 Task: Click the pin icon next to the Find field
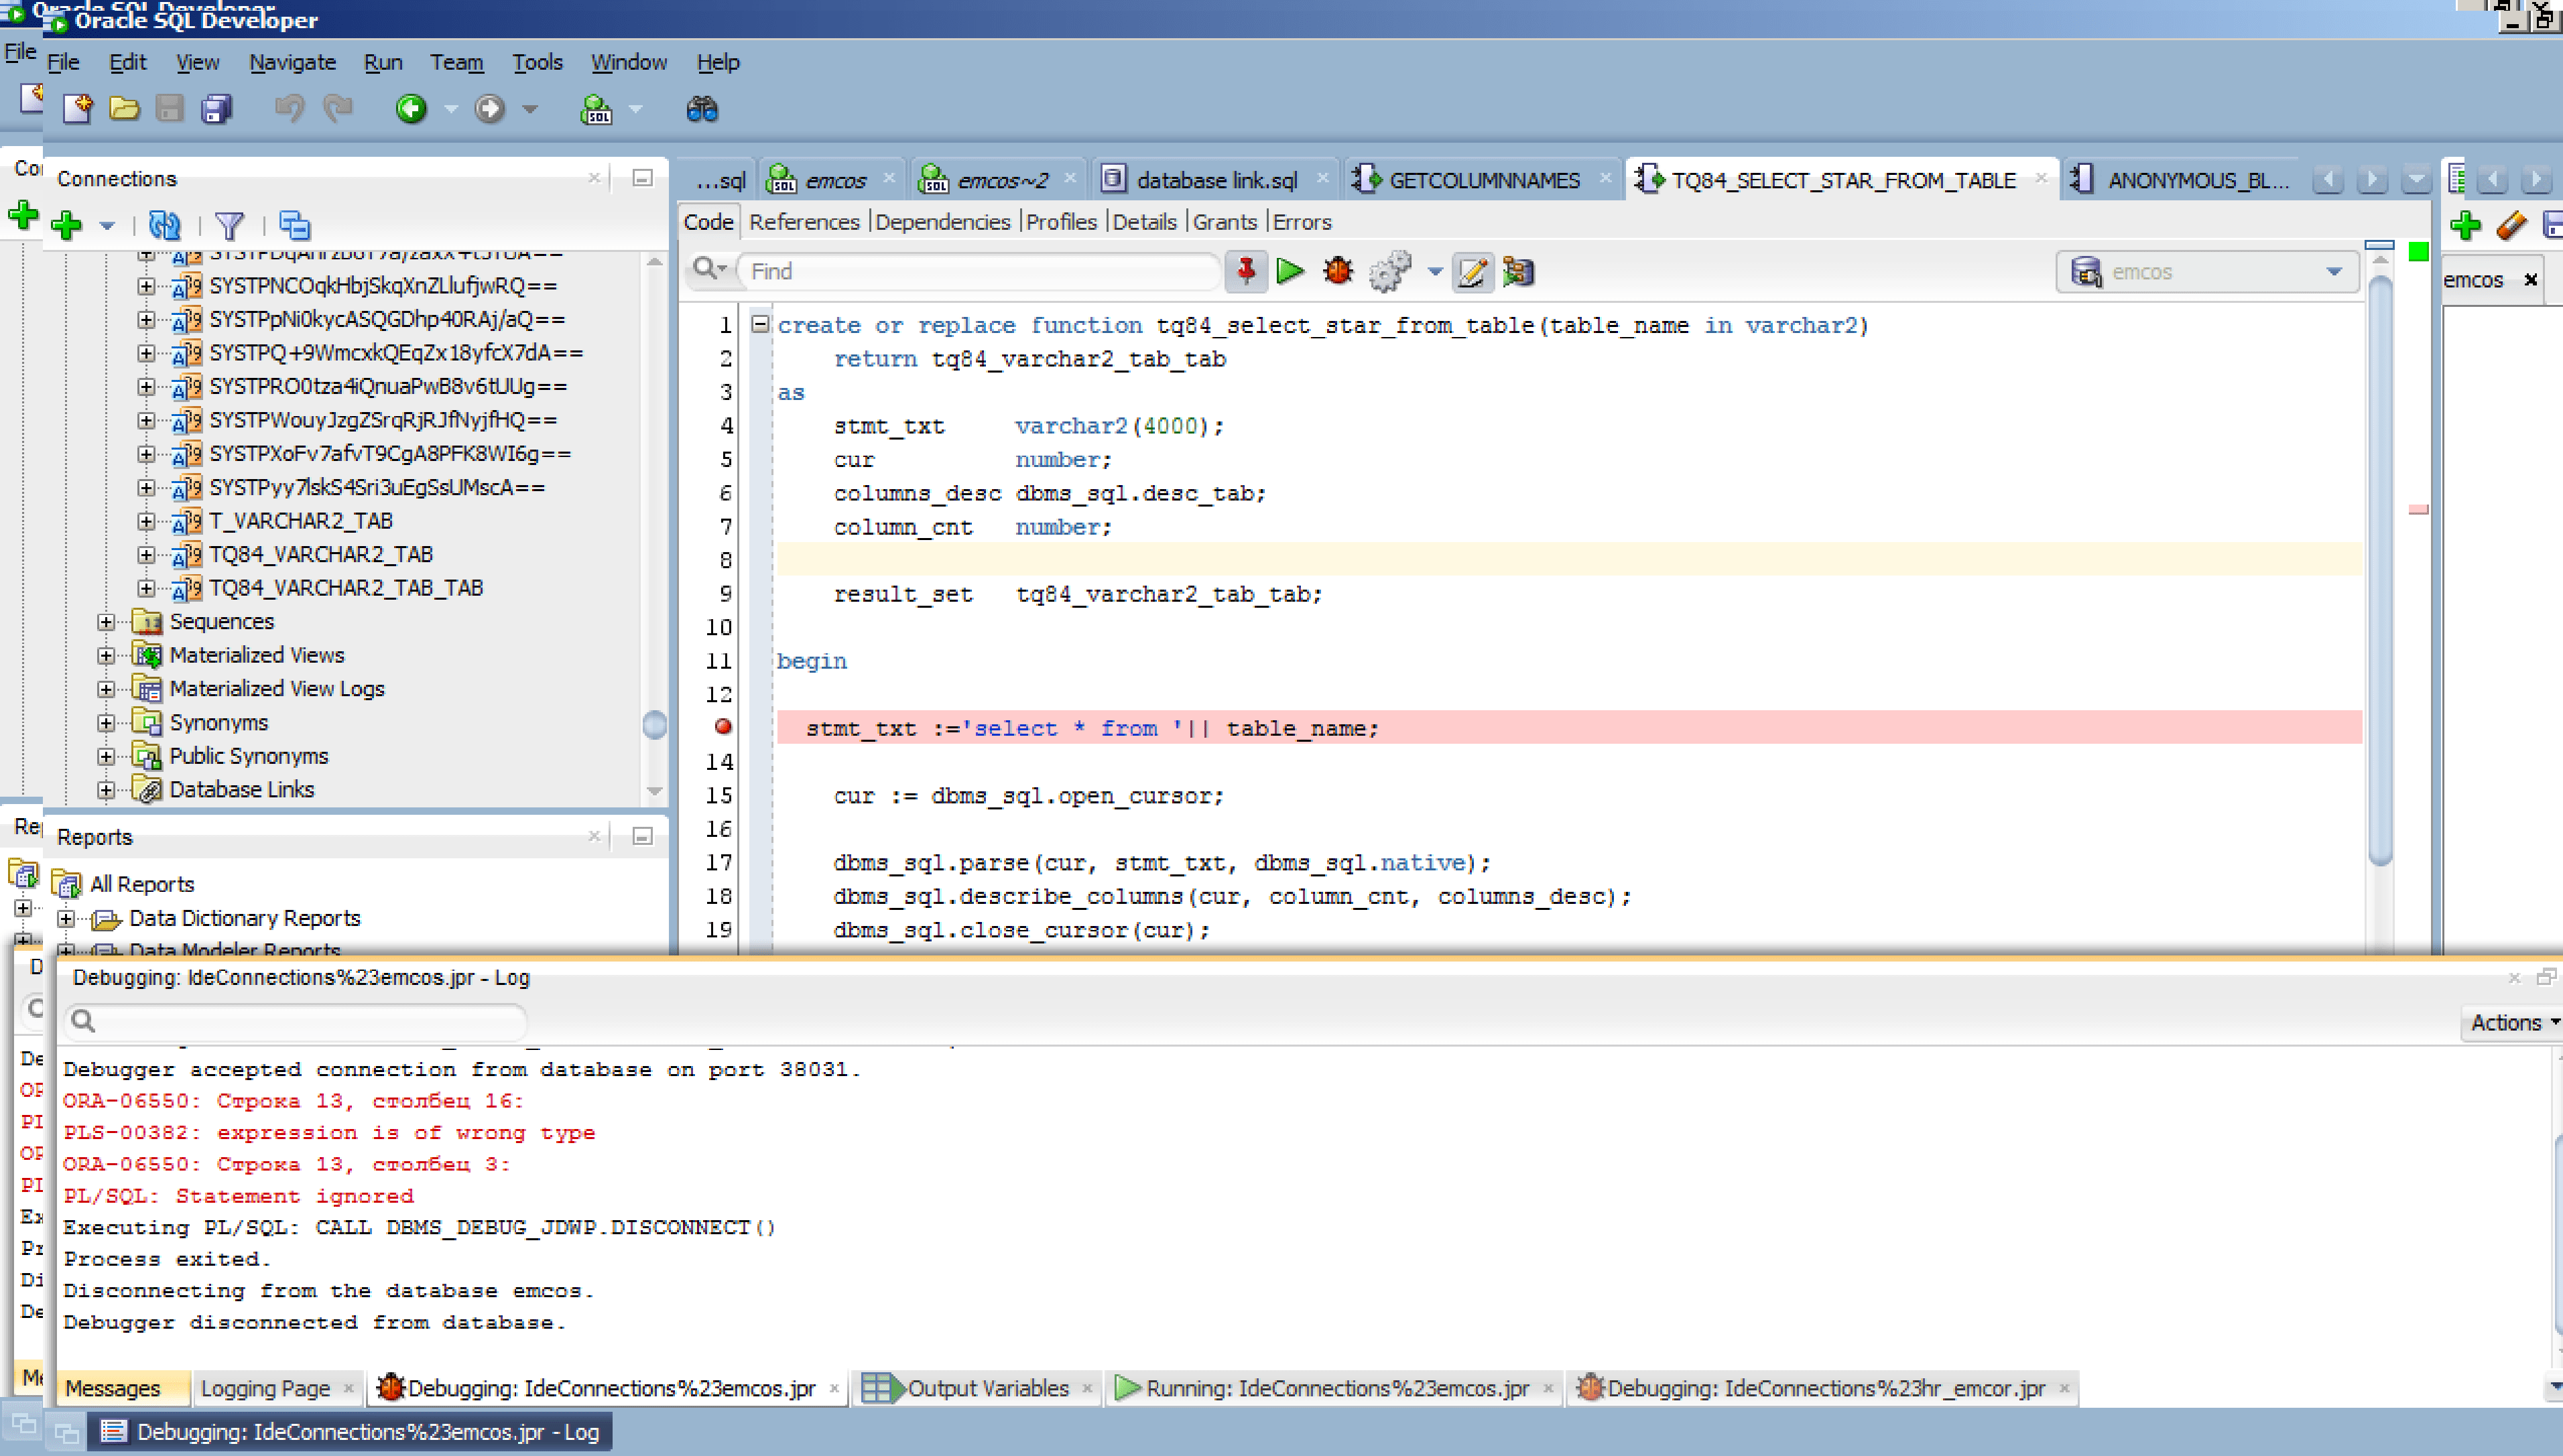[1245, 271]
